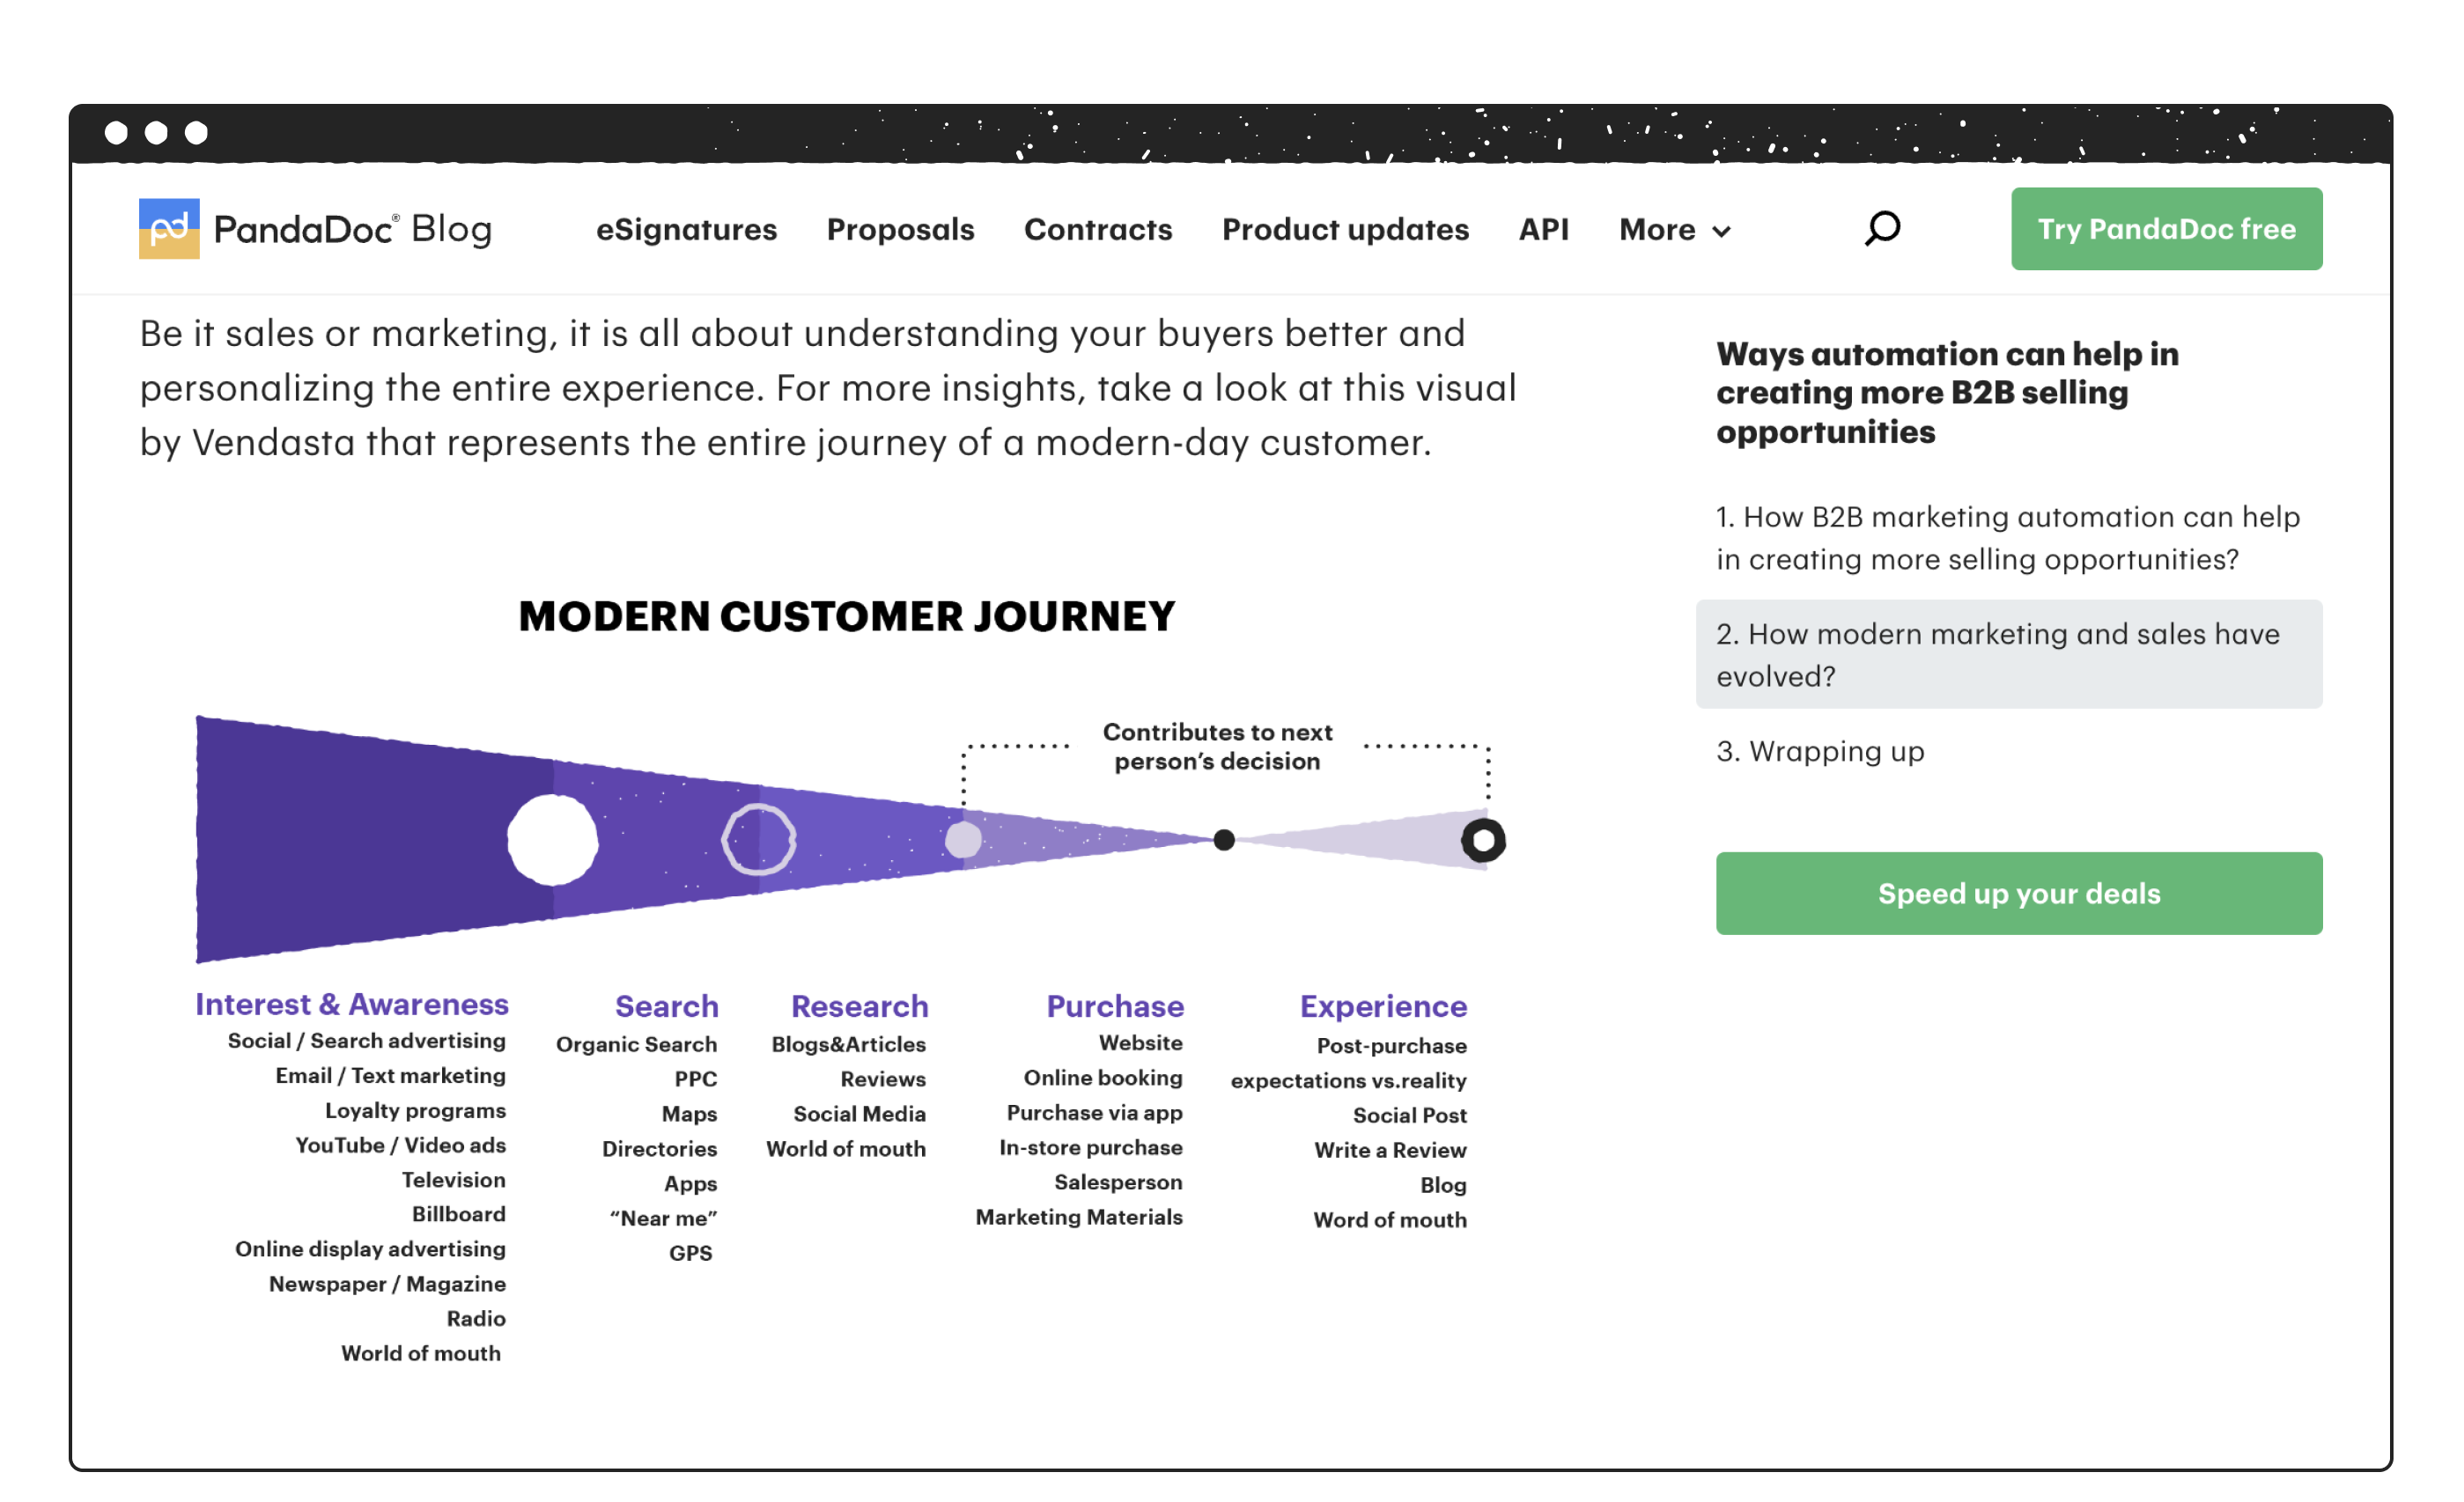2464x1502 pixels.
Task: Jump to the B2B marketing automation section link
Action: point(2008,538)
